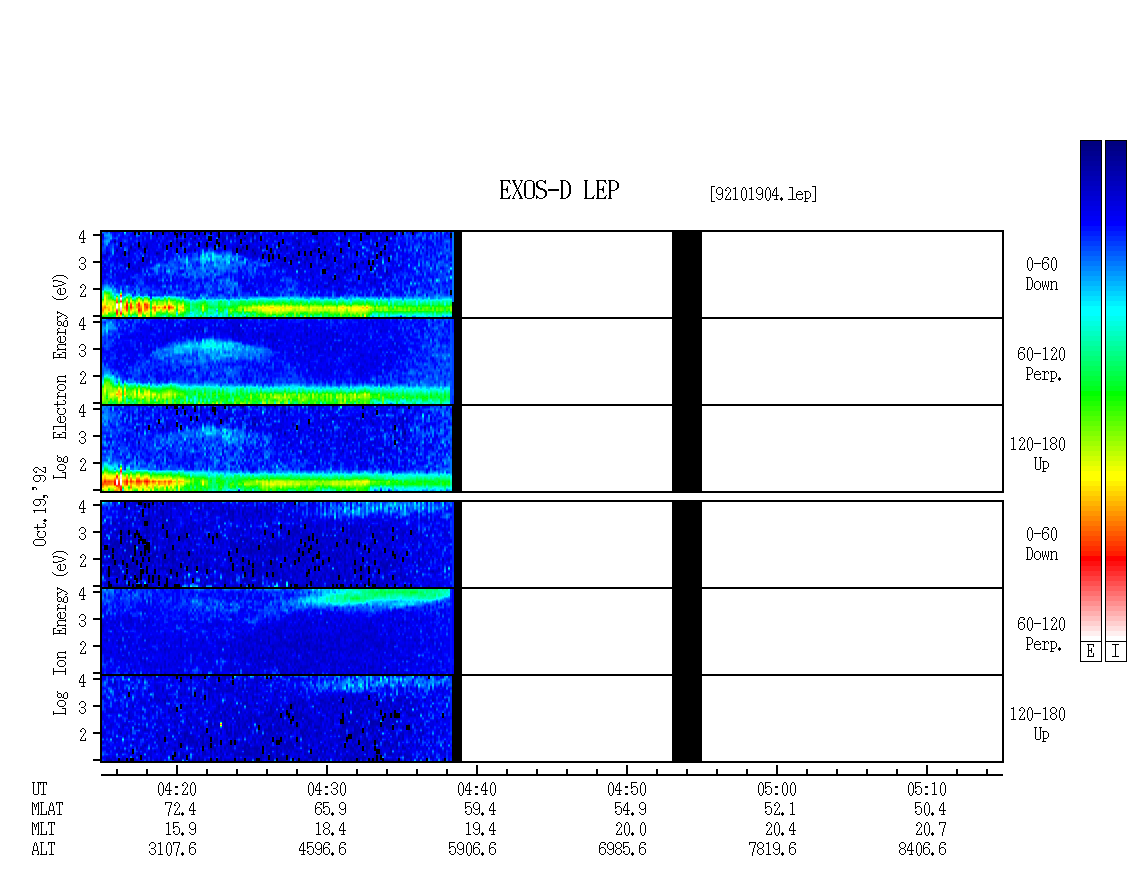
Task: Select the electron panel's 60-120 Perp. label
Action: 1041,364
